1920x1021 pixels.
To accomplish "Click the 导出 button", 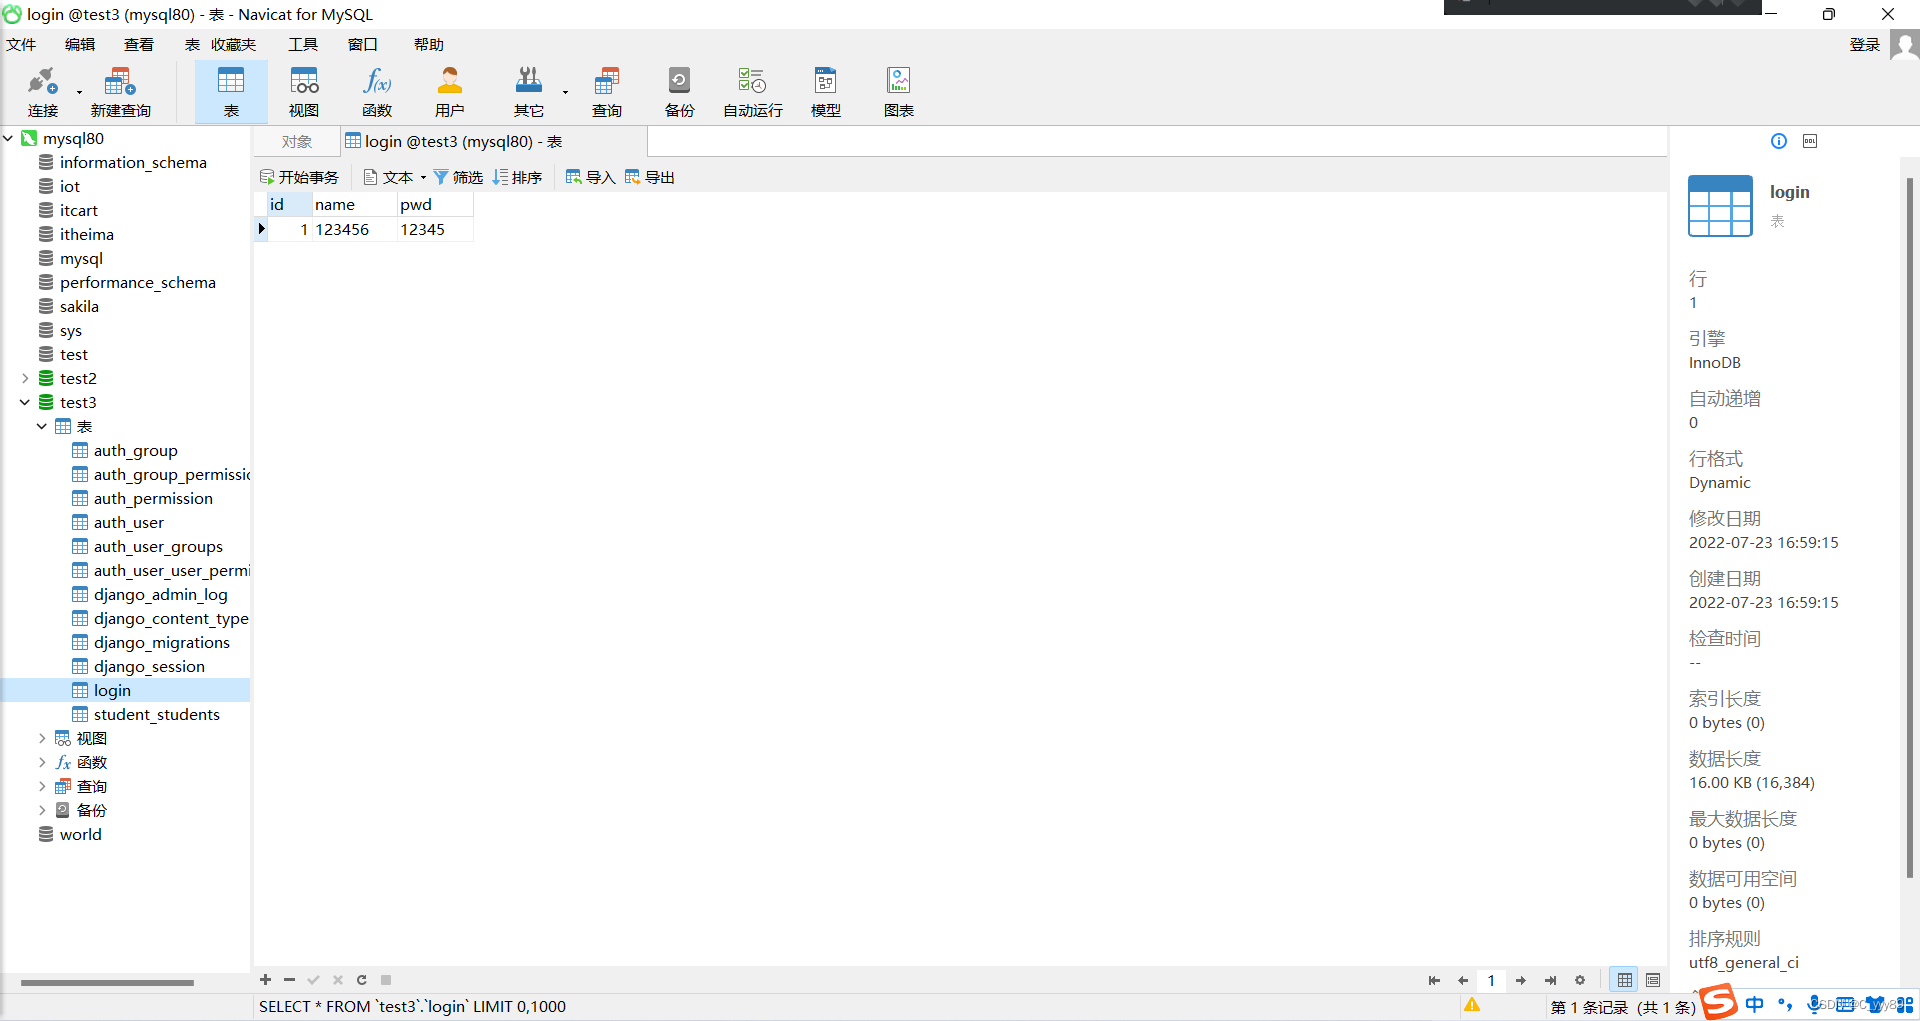I will click(649, 177).
